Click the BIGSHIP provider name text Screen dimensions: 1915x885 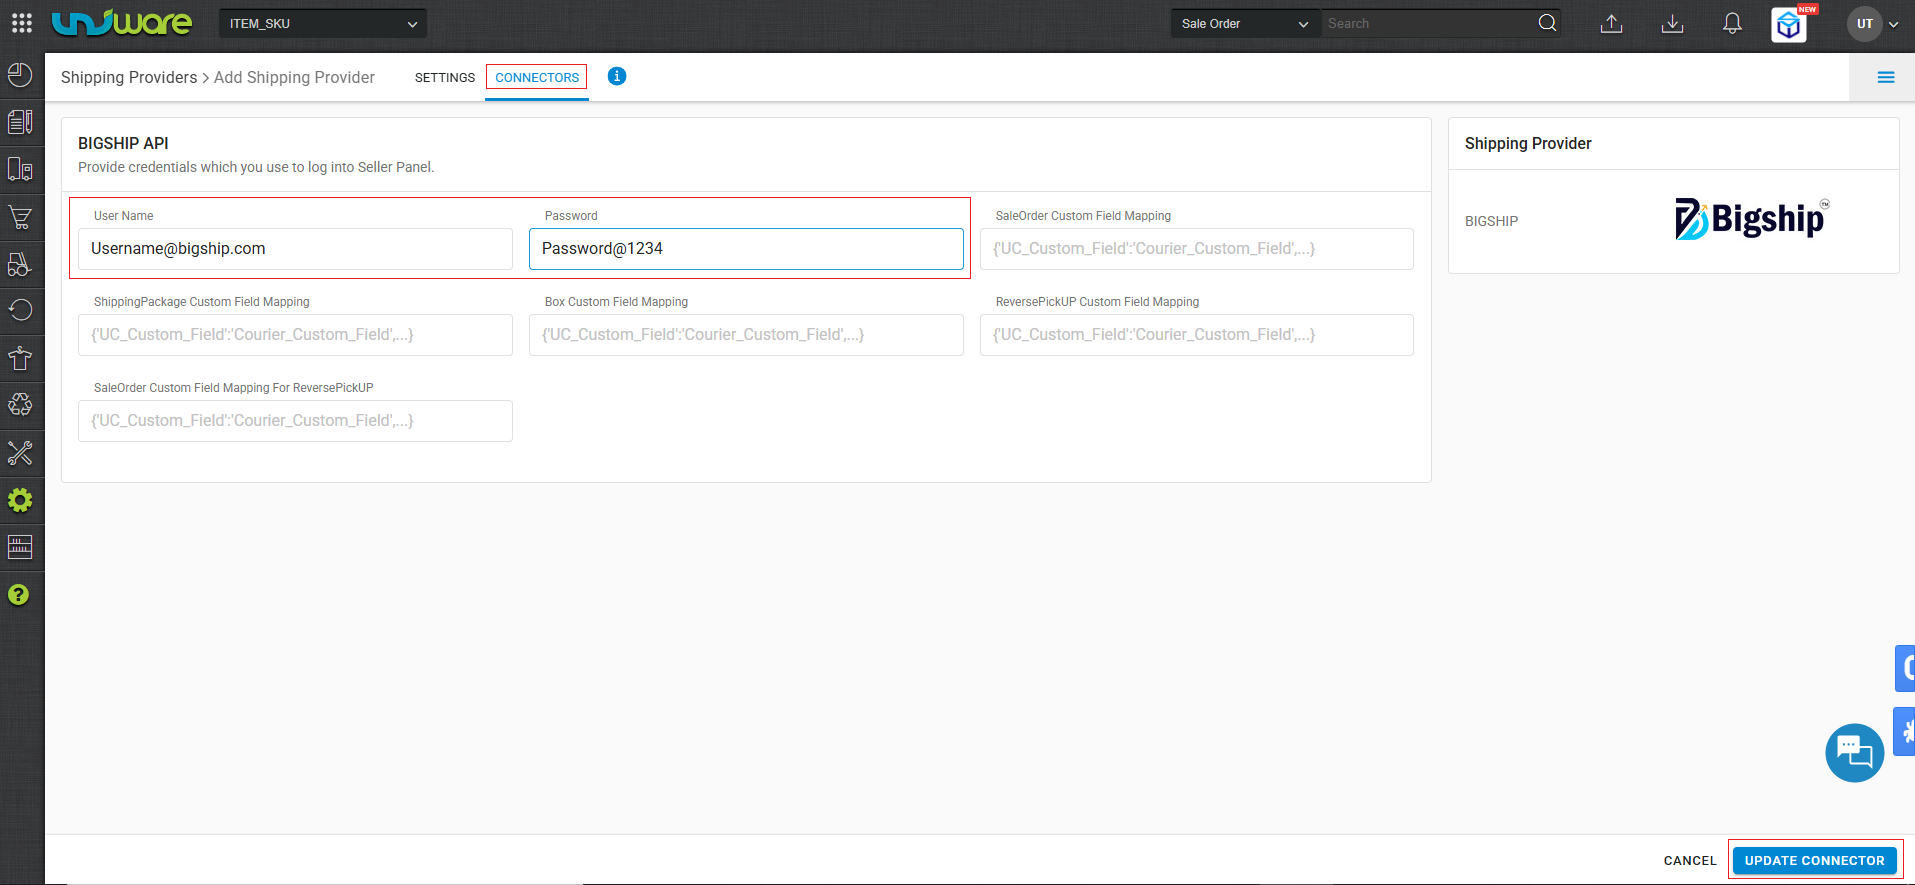[1491, 221]
